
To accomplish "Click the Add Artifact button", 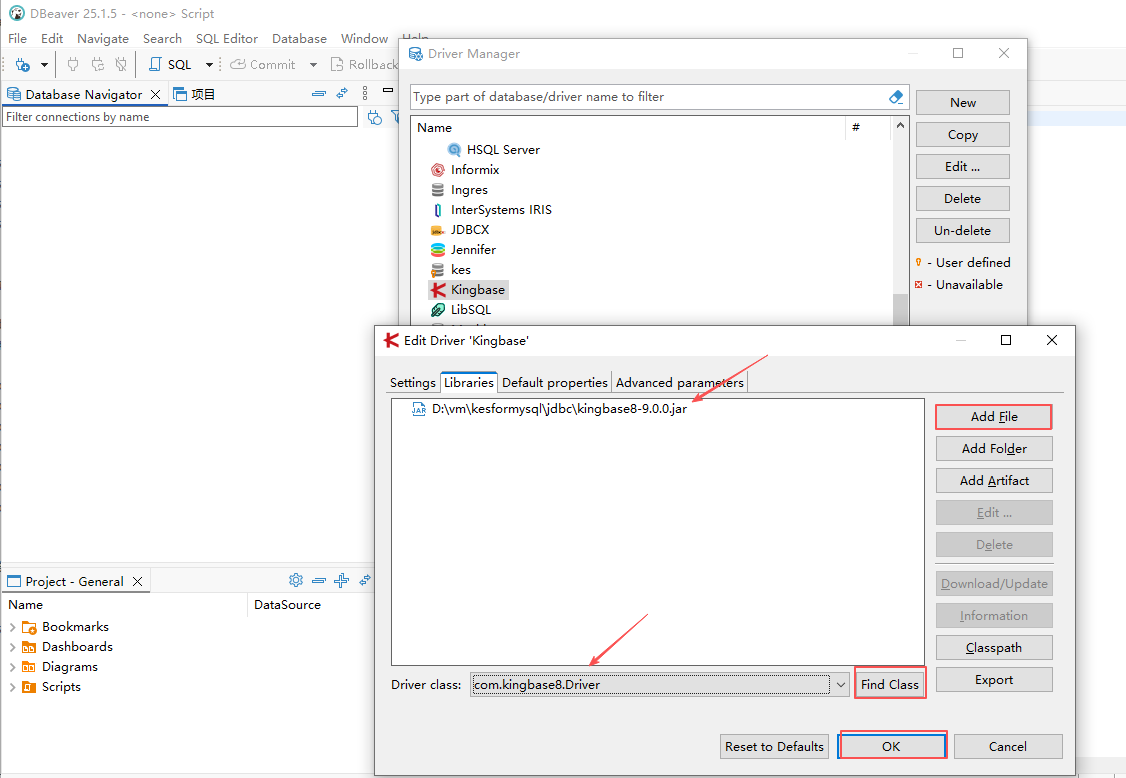I will pos(994,481).
